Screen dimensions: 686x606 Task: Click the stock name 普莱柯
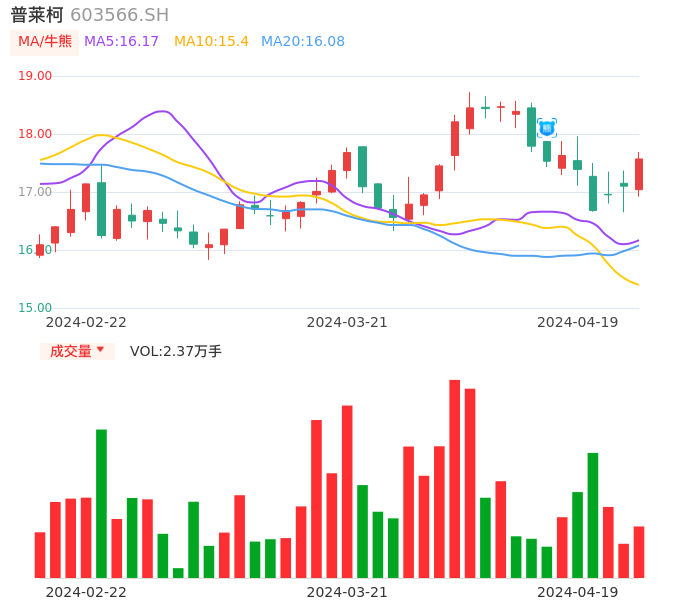(37, 15)
